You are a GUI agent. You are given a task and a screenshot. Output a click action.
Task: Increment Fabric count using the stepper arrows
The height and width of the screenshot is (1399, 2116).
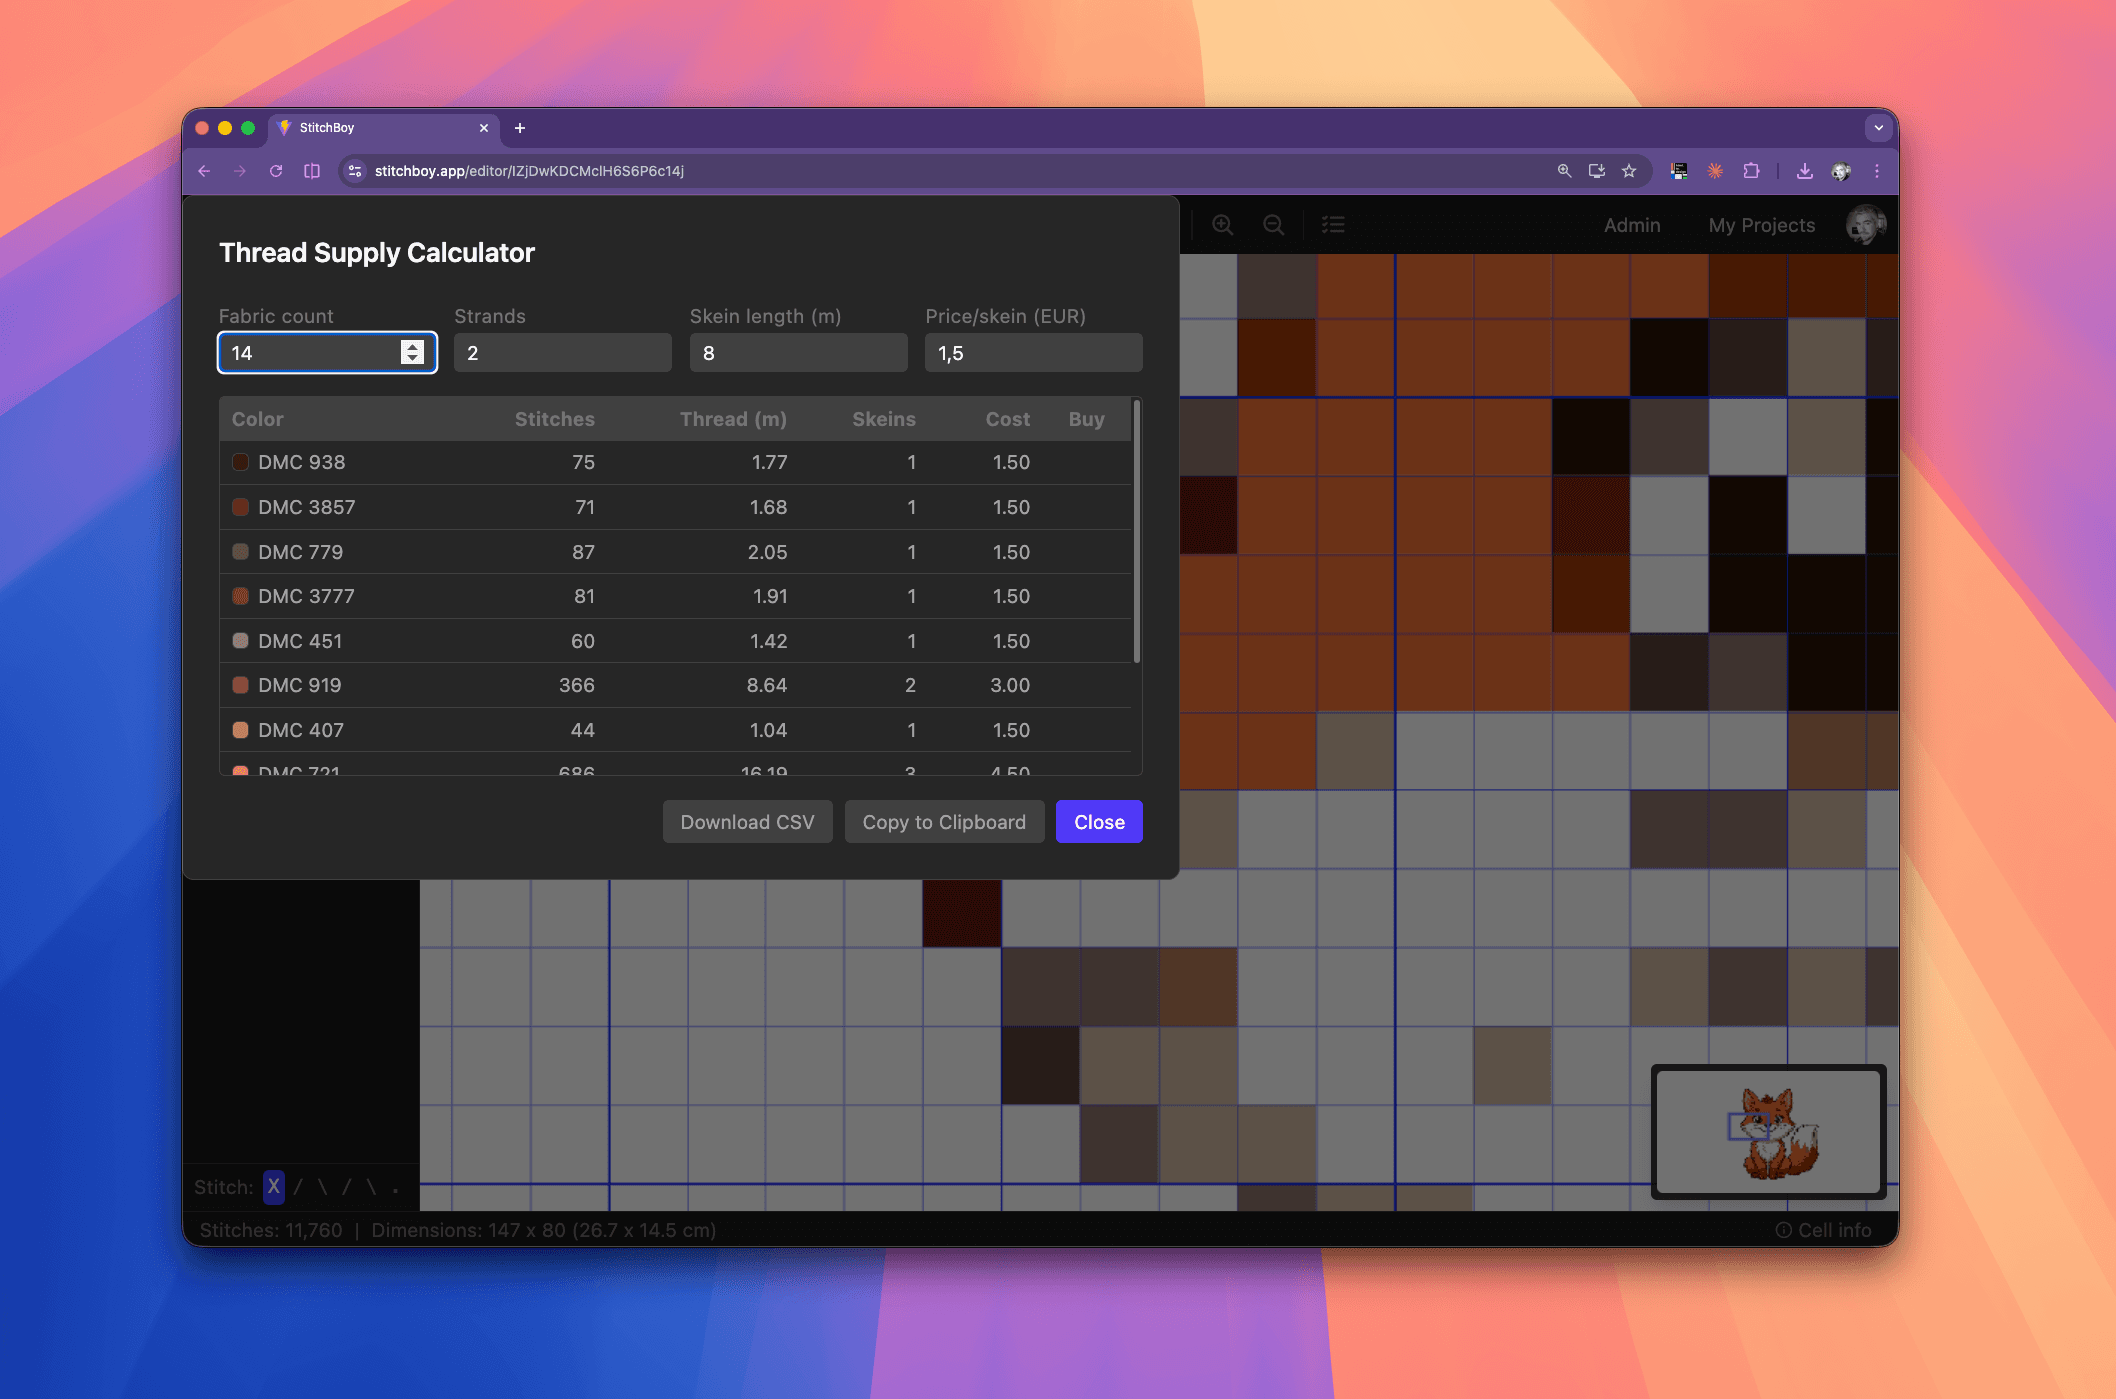pyautogui.click(x=410, y=346)
